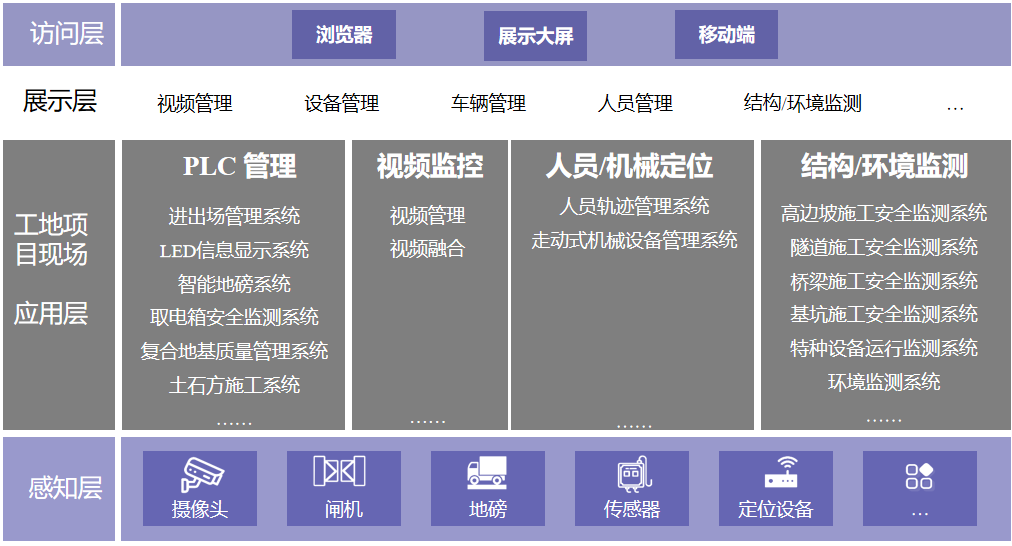Click the 地磅 truck scale icon

coord(487,472)
